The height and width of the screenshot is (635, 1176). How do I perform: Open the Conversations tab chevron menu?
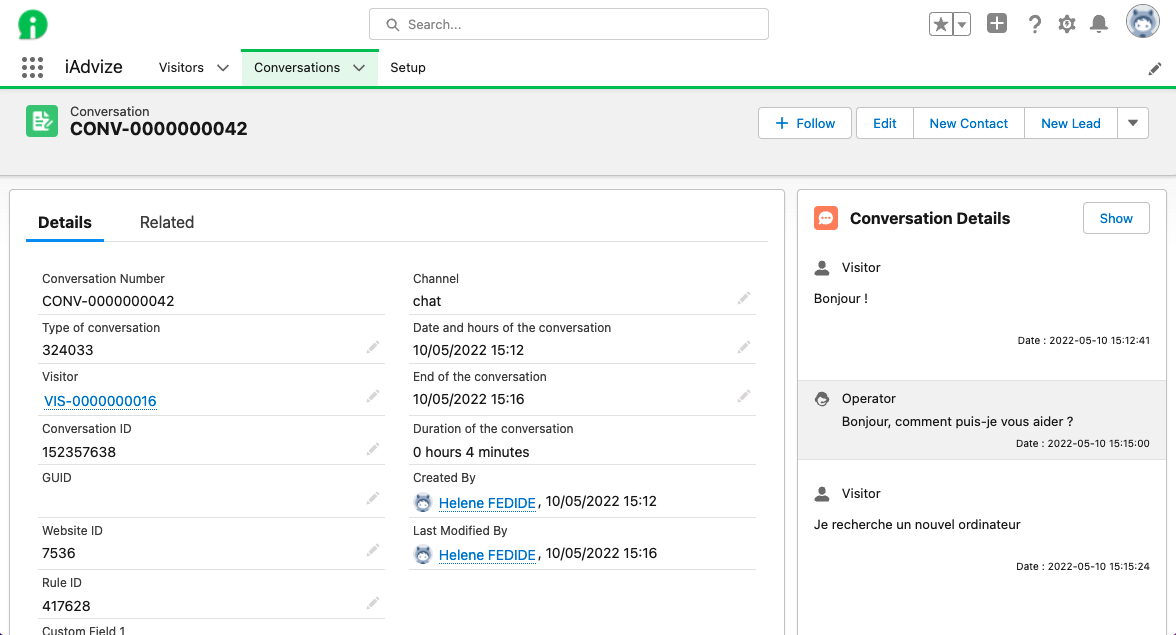(359, 68)
